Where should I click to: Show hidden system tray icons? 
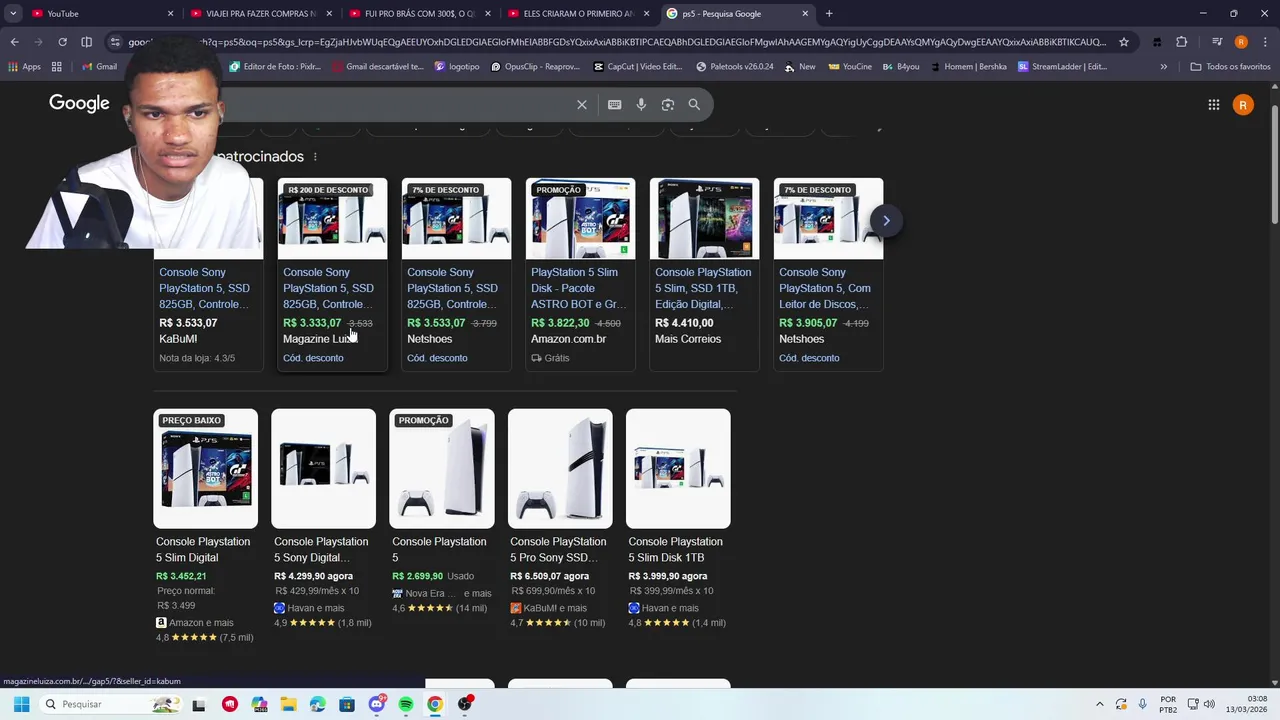point(1100,704)
